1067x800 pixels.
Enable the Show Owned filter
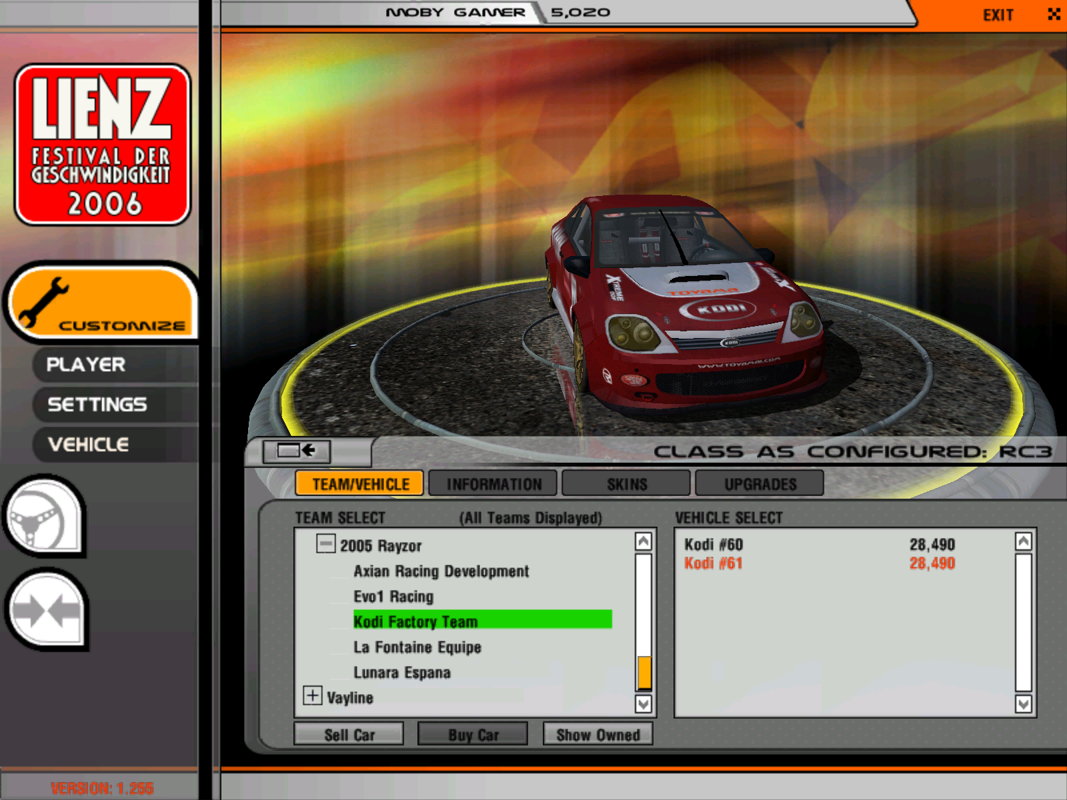pos(597,734)
